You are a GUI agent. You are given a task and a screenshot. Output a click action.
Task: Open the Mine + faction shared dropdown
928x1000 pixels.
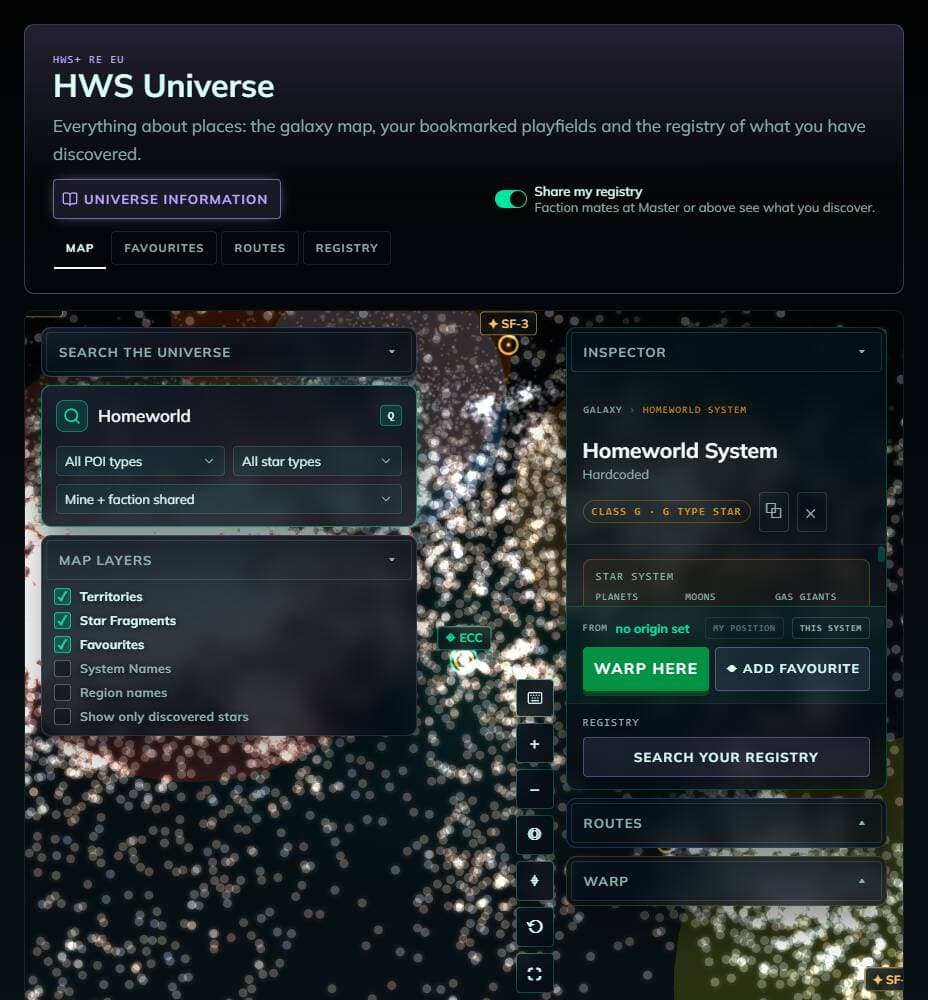(x=229, y=499)
